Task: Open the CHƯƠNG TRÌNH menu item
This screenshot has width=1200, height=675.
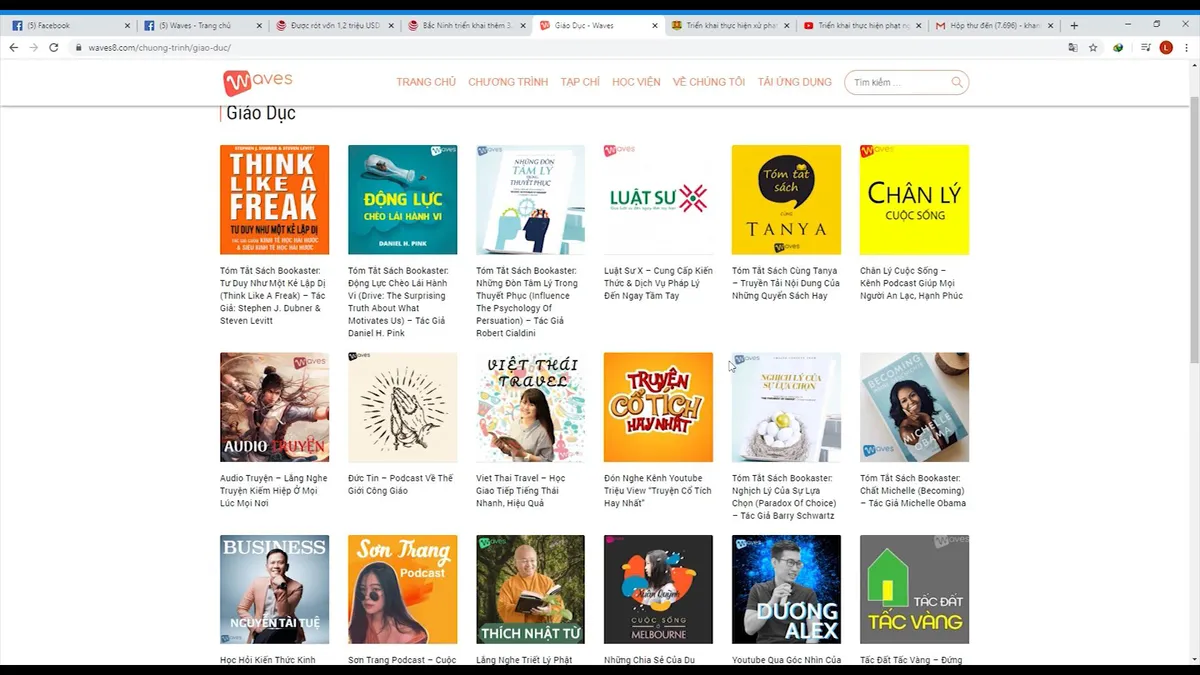Action: pos(508,82)
